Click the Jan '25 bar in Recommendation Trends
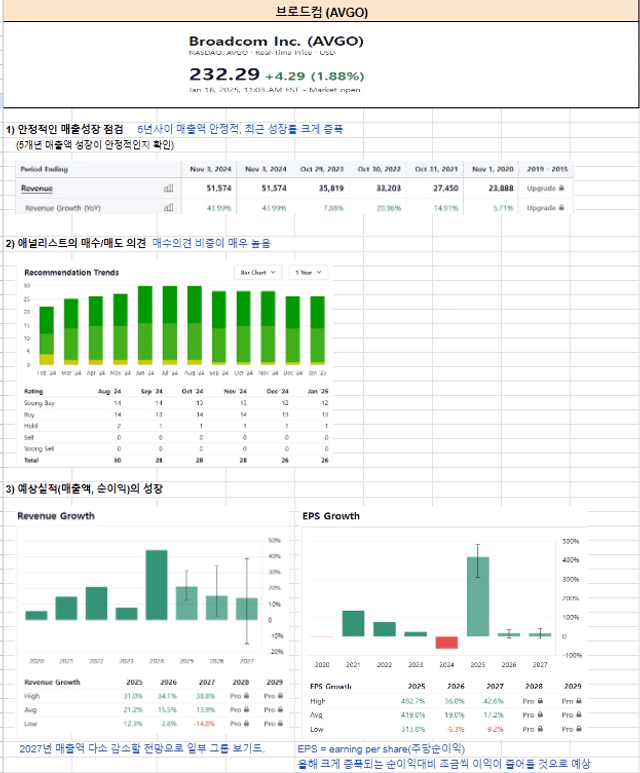 (318, 330)
